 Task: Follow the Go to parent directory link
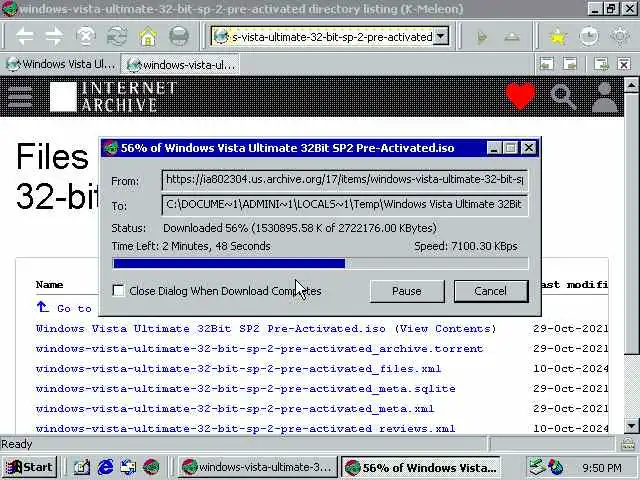[64, 308]
